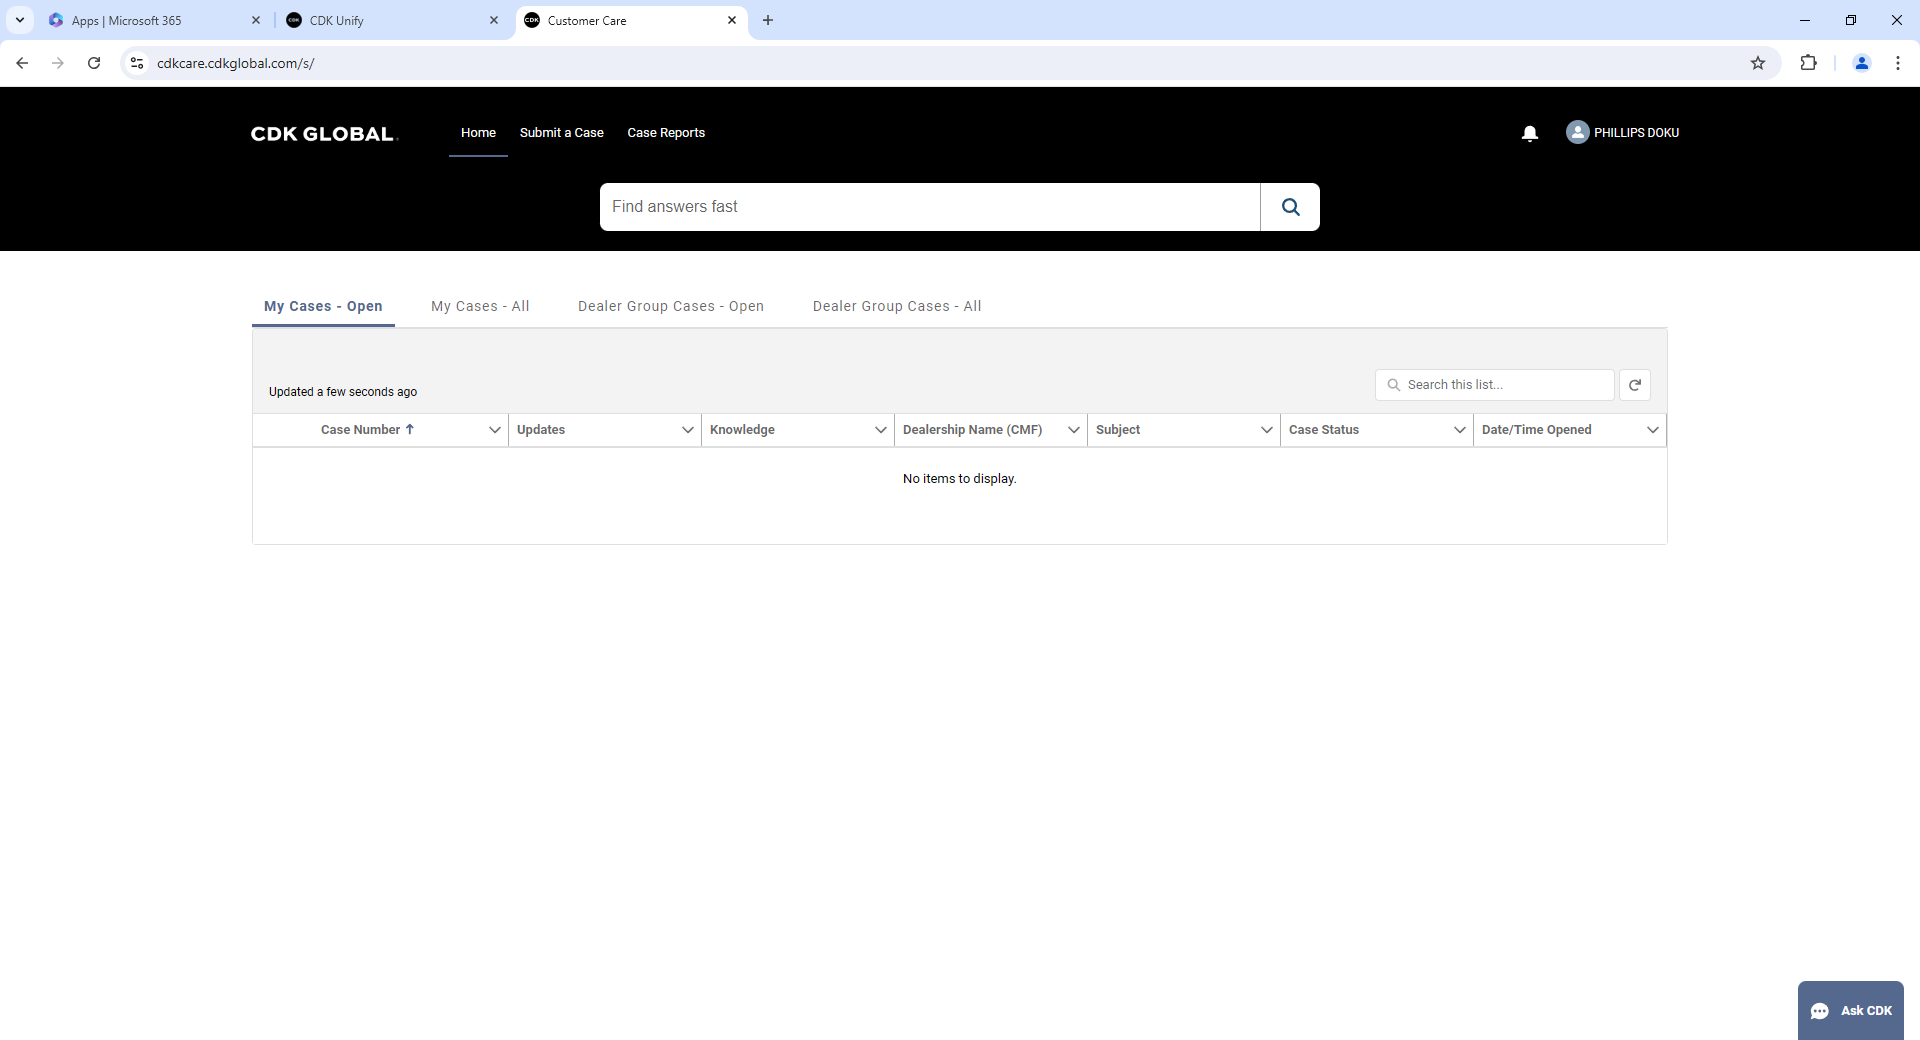Reload the page with the browser reload icon

click(94, 63)
